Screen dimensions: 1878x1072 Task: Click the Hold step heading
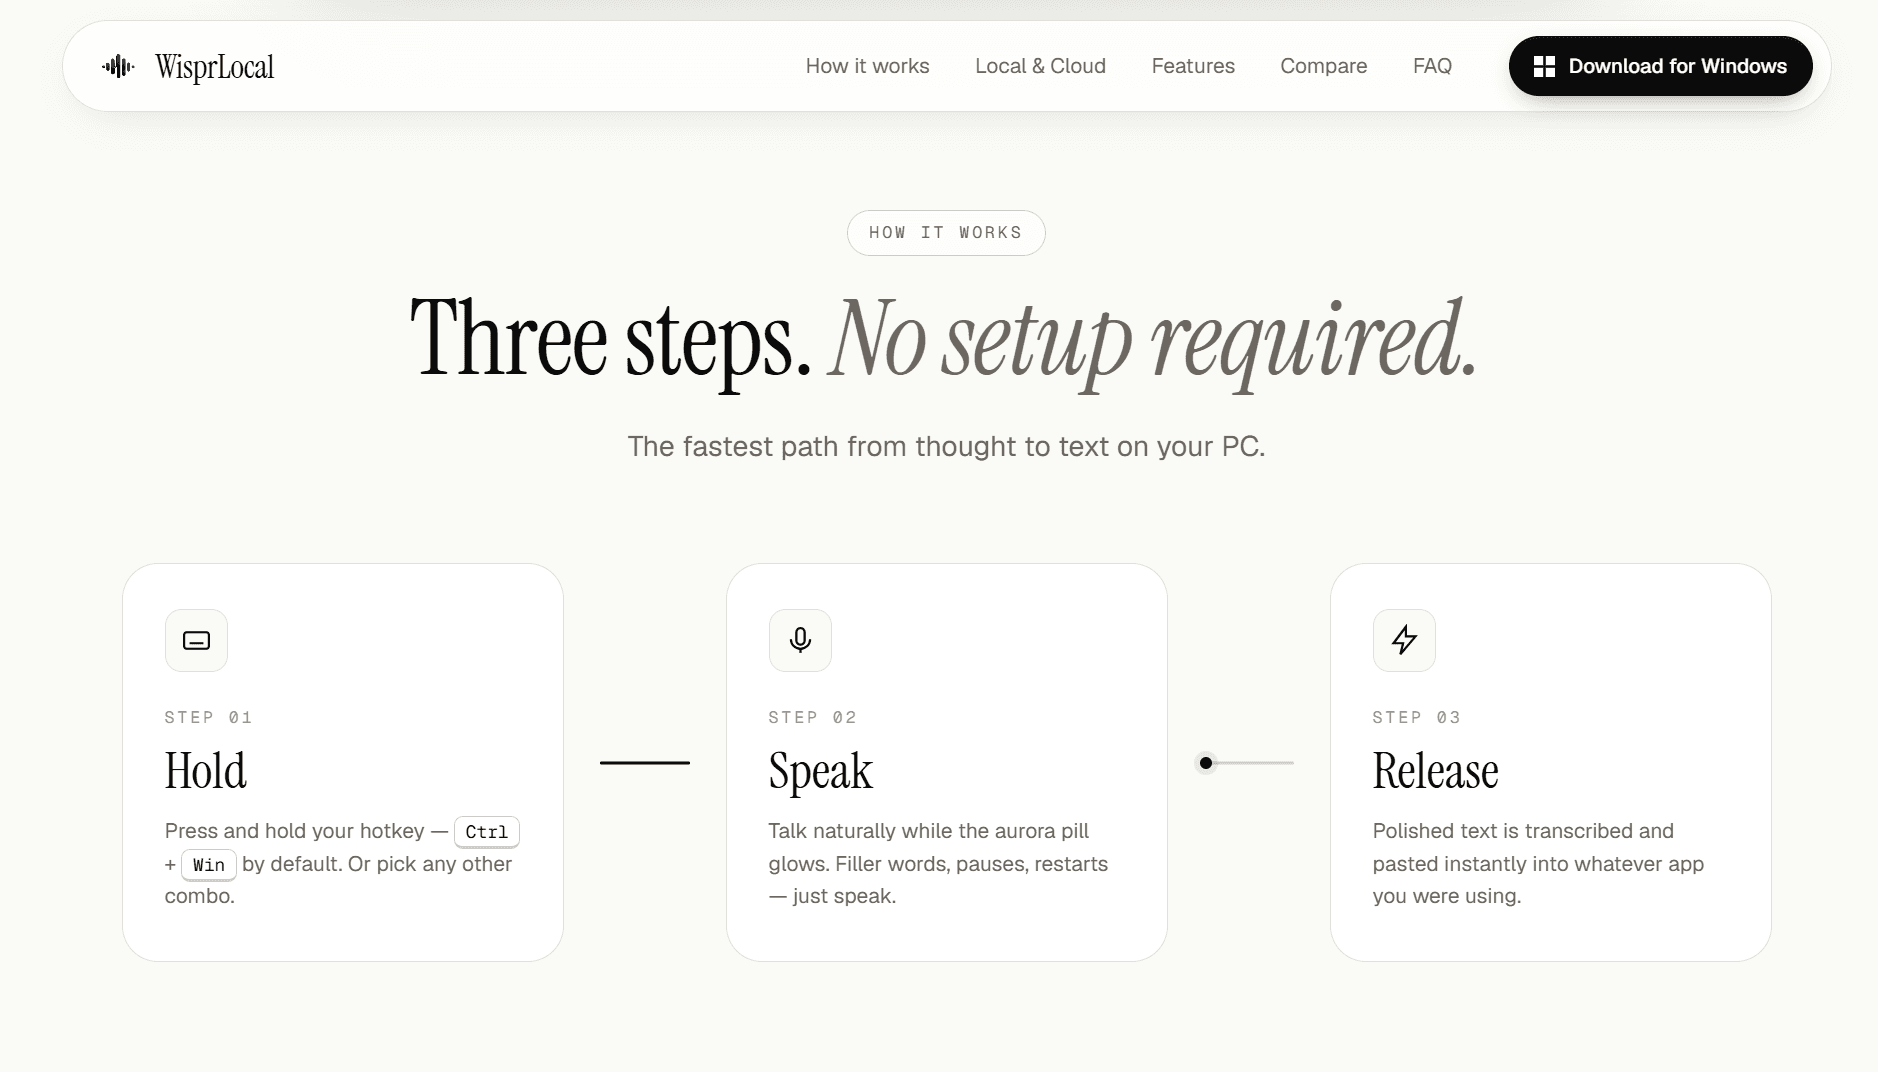[x=205, y=771]
